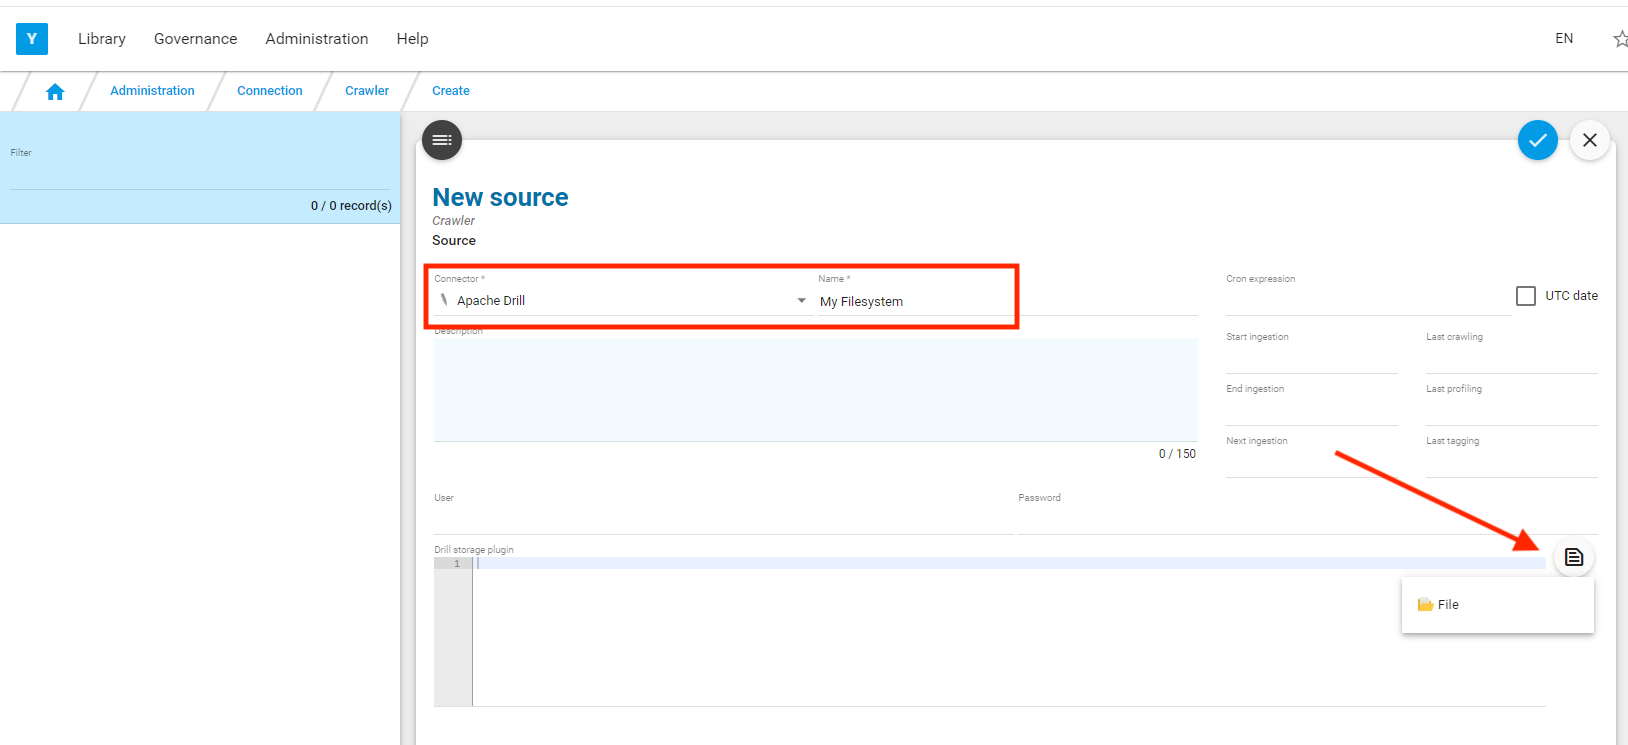Open the round hamburger menu icon
Image resolution: width=1628 pixels, height=745 pixels.
(x=442, y=140)
